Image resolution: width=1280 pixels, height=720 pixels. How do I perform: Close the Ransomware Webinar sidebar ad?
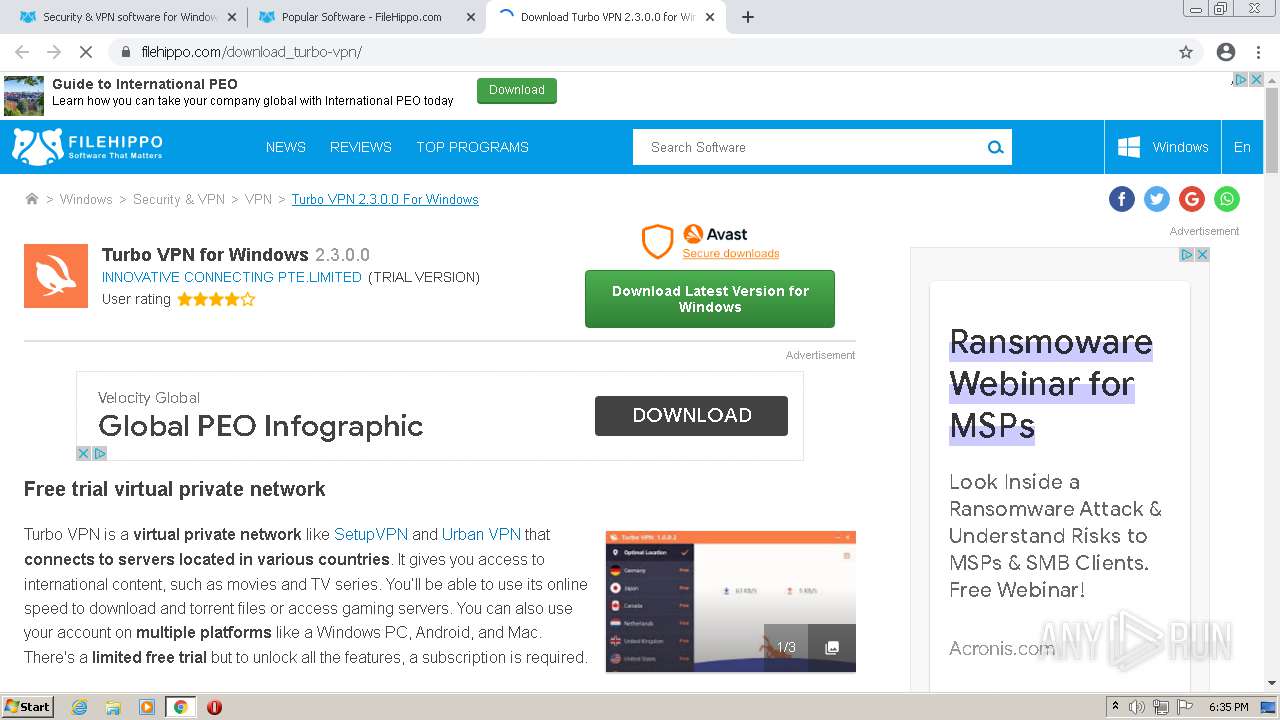[1203, 255]
